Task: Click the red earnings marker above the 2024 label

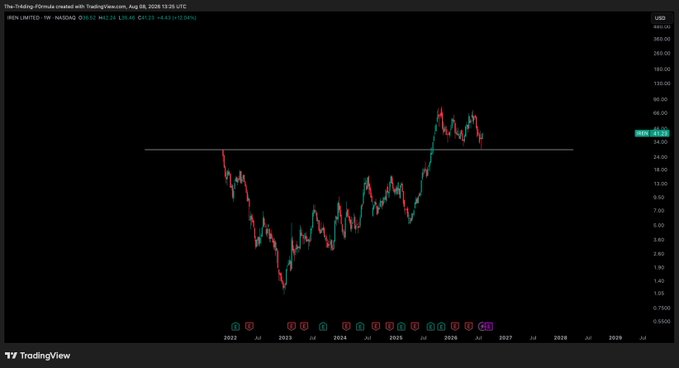Action: [x=346, y=326]
